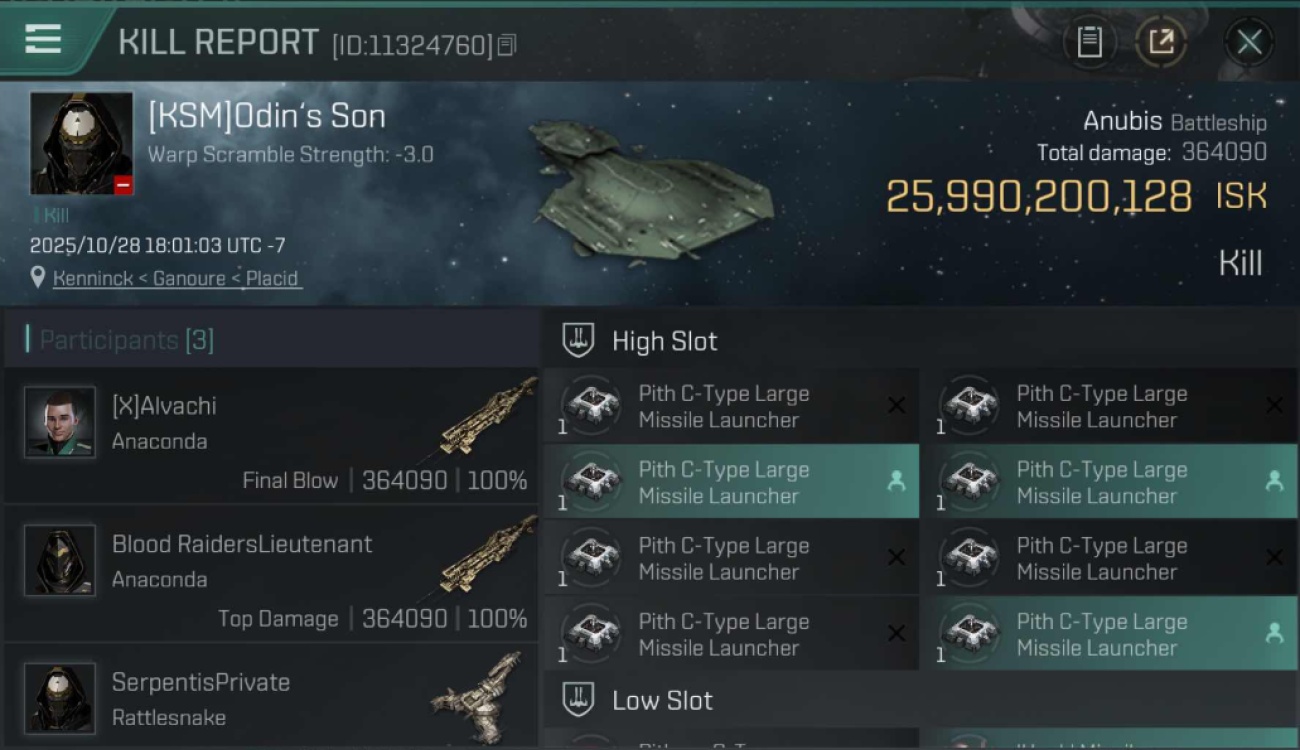Click the High Slot shield icon
This screenshot has height=750, width=1300.
click(578, 341)
